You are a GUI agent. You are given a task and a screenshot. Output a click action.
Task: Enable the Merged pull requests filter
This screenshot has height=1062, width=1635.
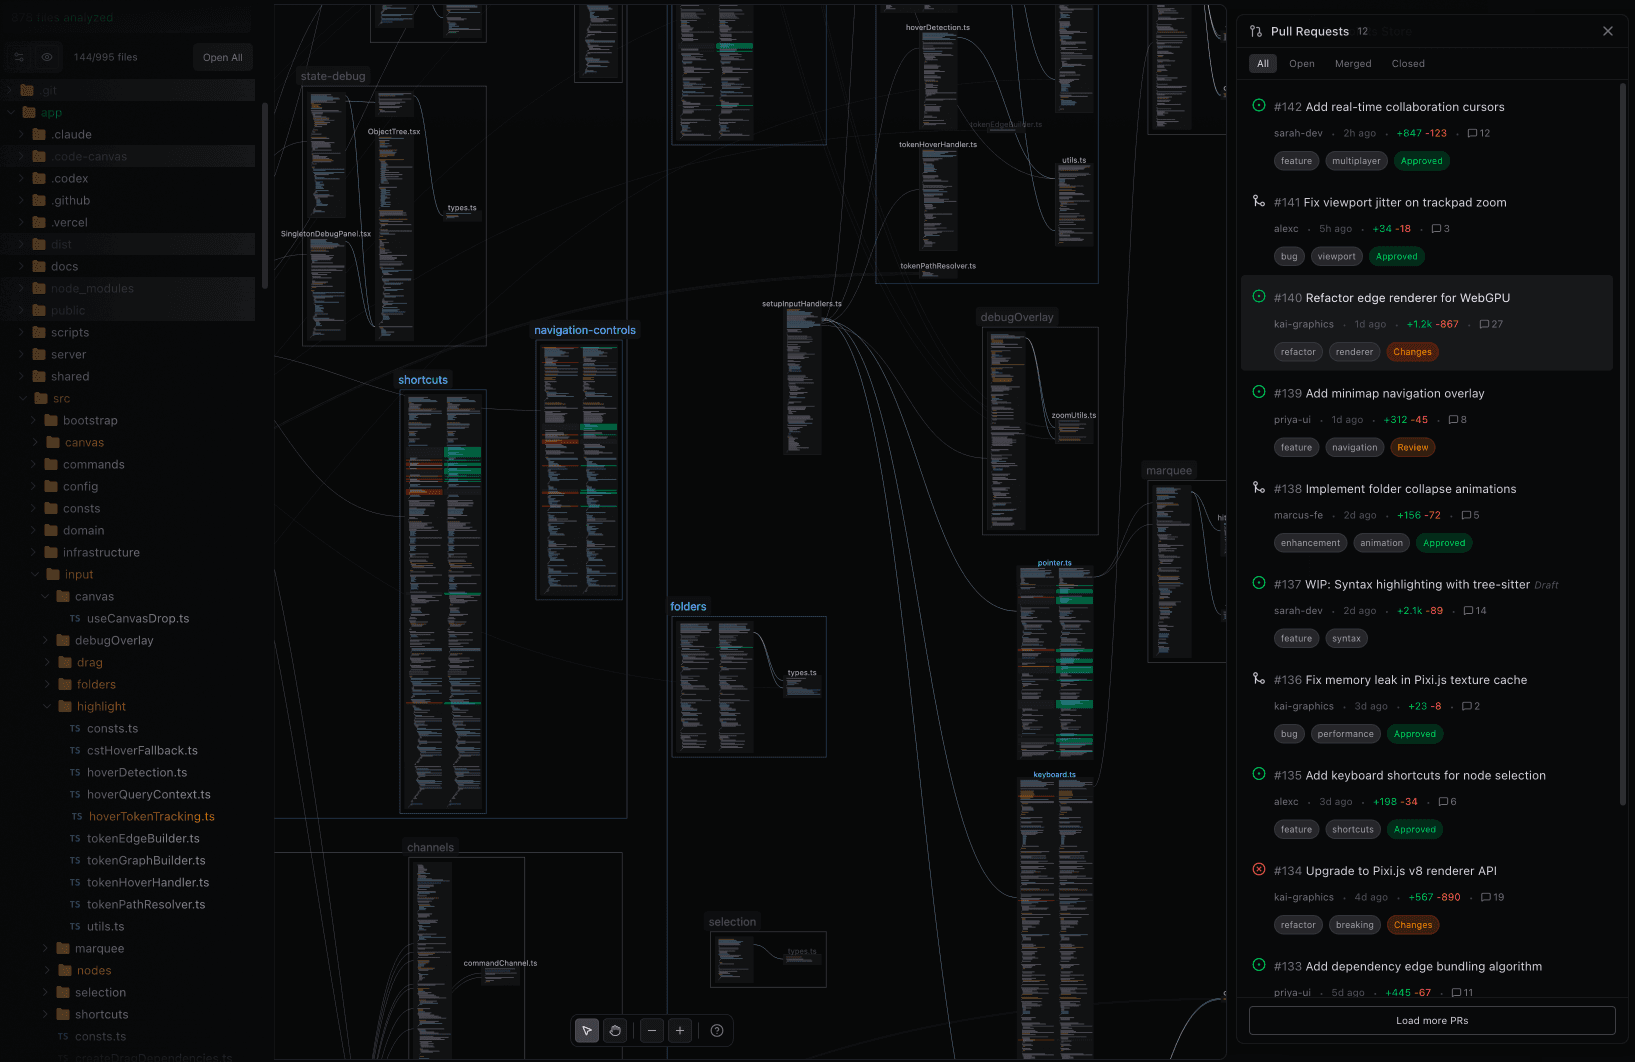coord(1353,63)
